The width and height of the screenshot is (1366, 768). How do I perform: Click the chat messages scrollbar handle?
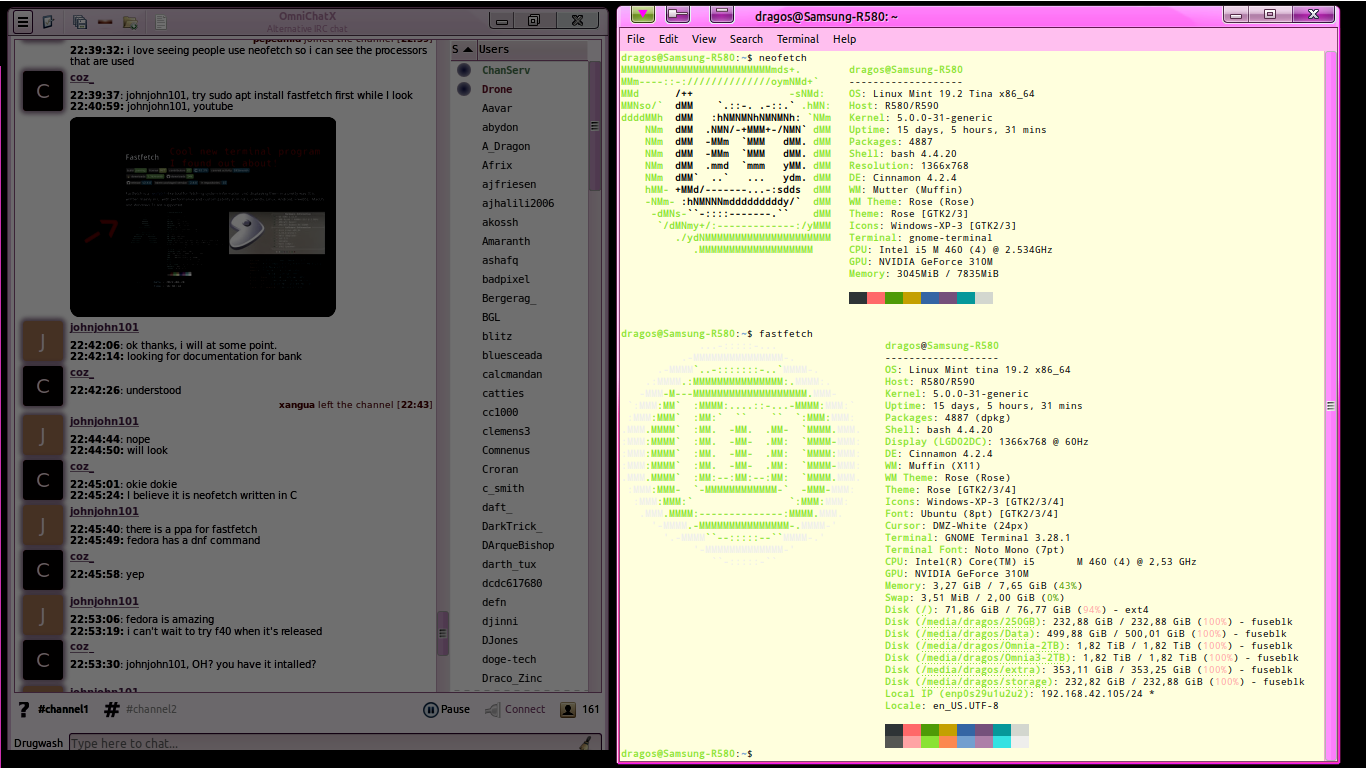pyautogui.click(x=443, y=633)
